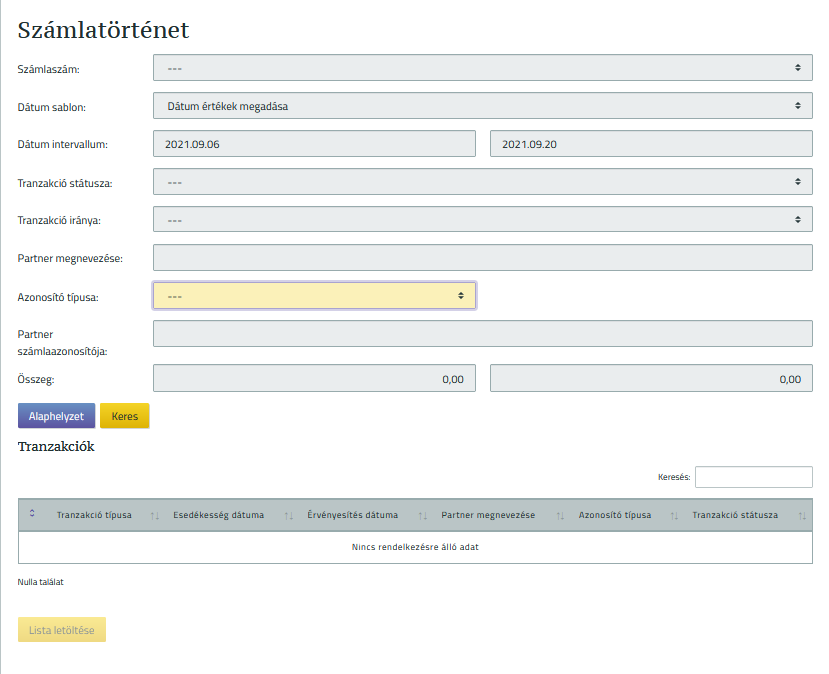Expand the Tranzakció iránya dropdown
The width and height of the screenshot is (829, 674).
click(482, 220)
